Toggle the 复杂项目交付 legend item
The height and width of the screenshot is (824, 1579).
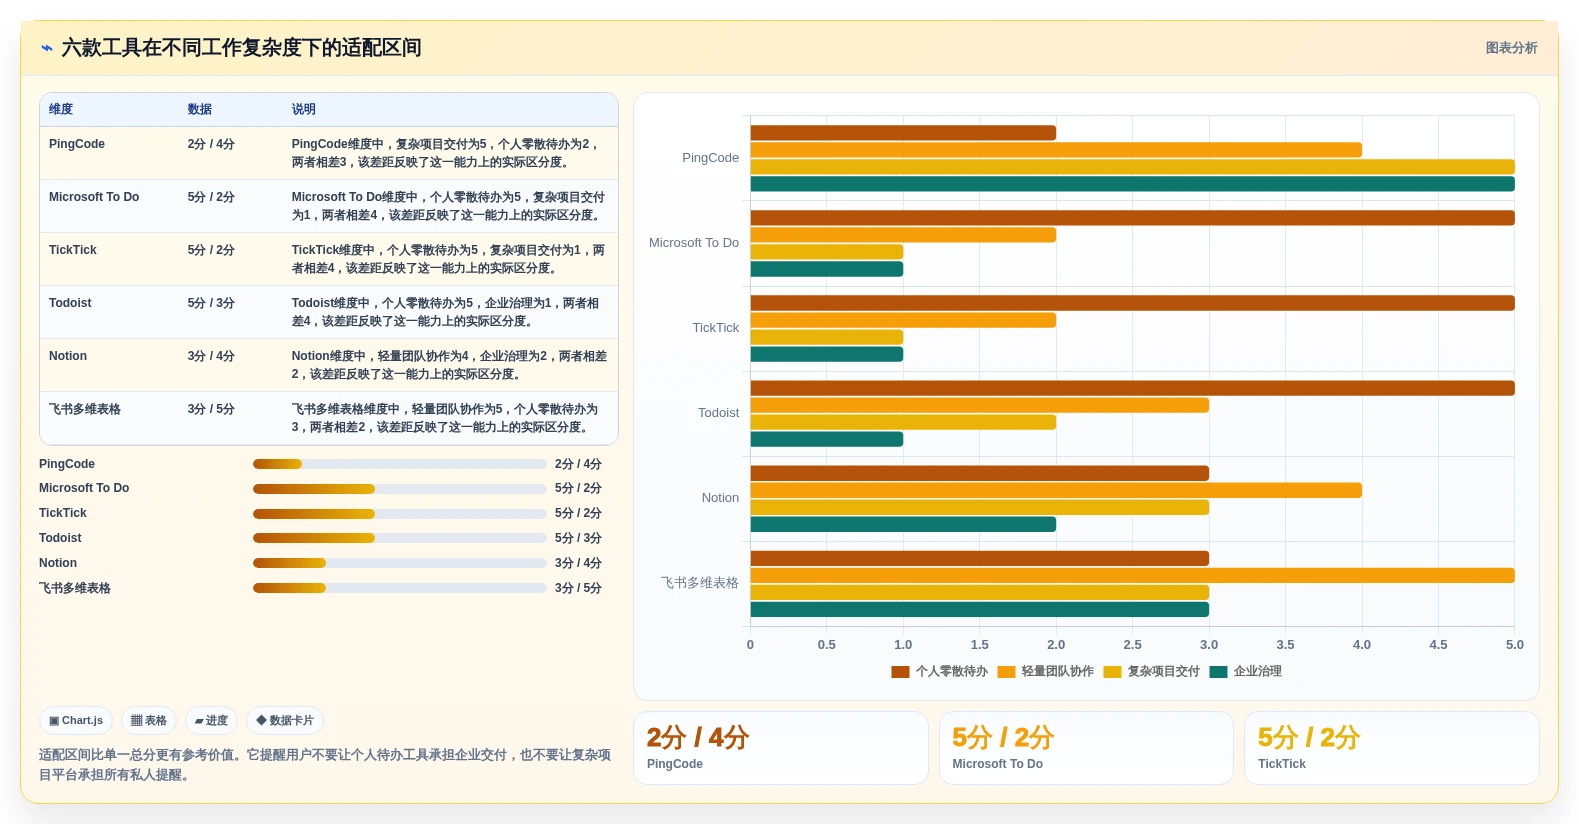(1151, 672)
